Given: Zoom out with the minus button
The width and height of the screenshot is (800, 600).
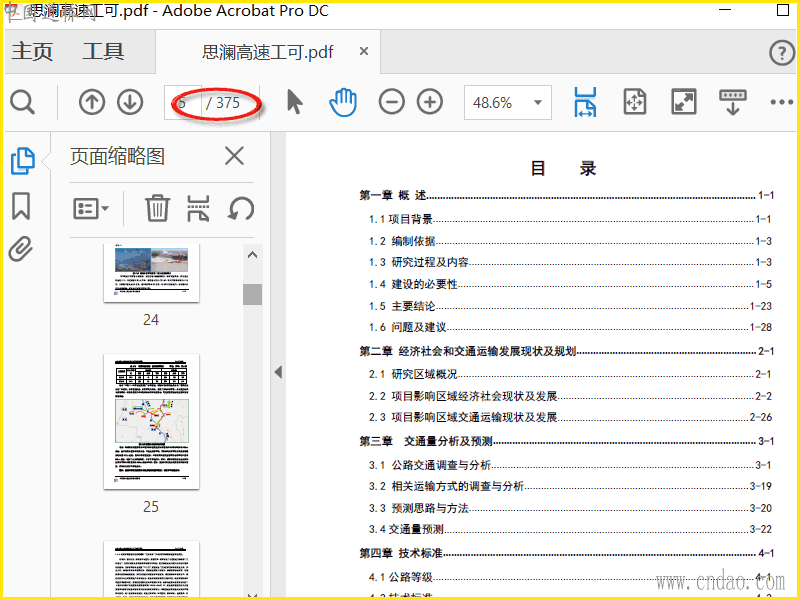Looking at the screenshot, I should tap(391, 102).
